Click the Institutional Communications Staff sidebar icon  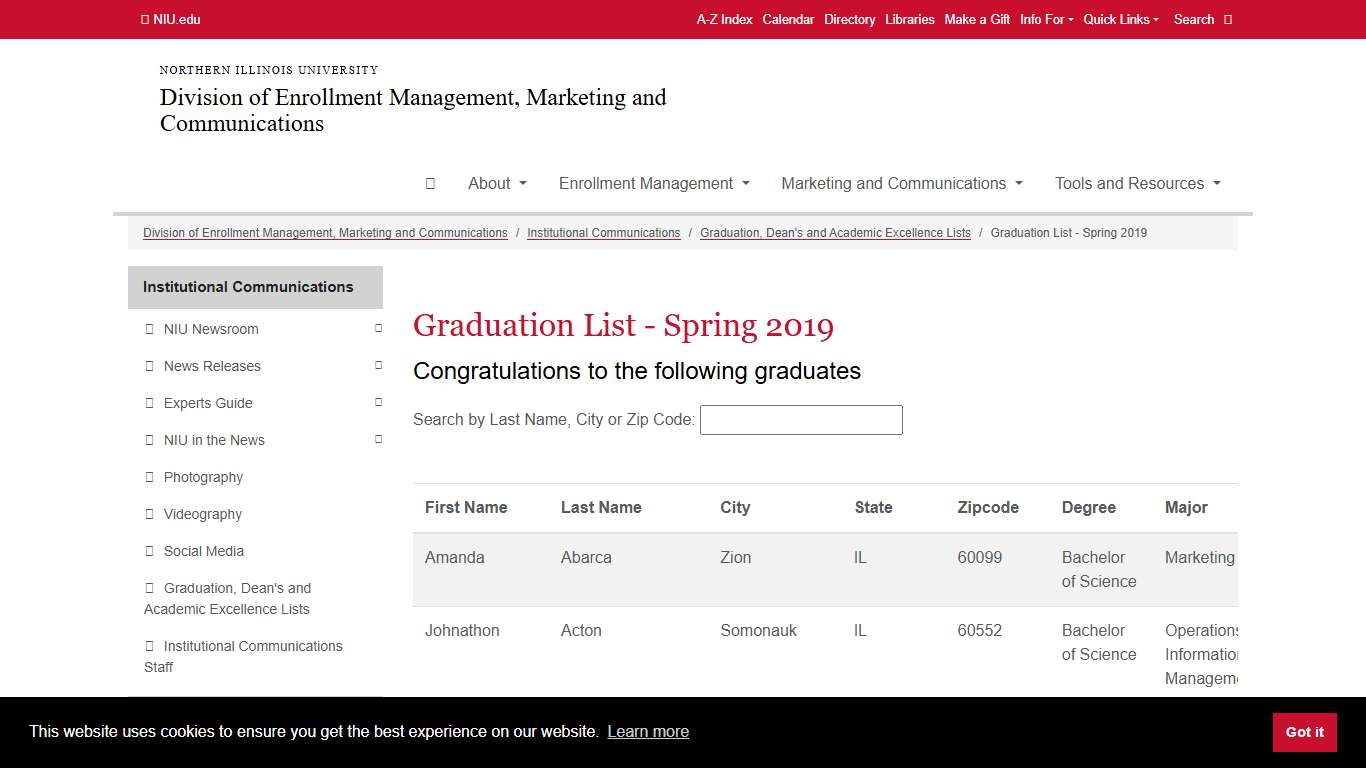(148, 646)
